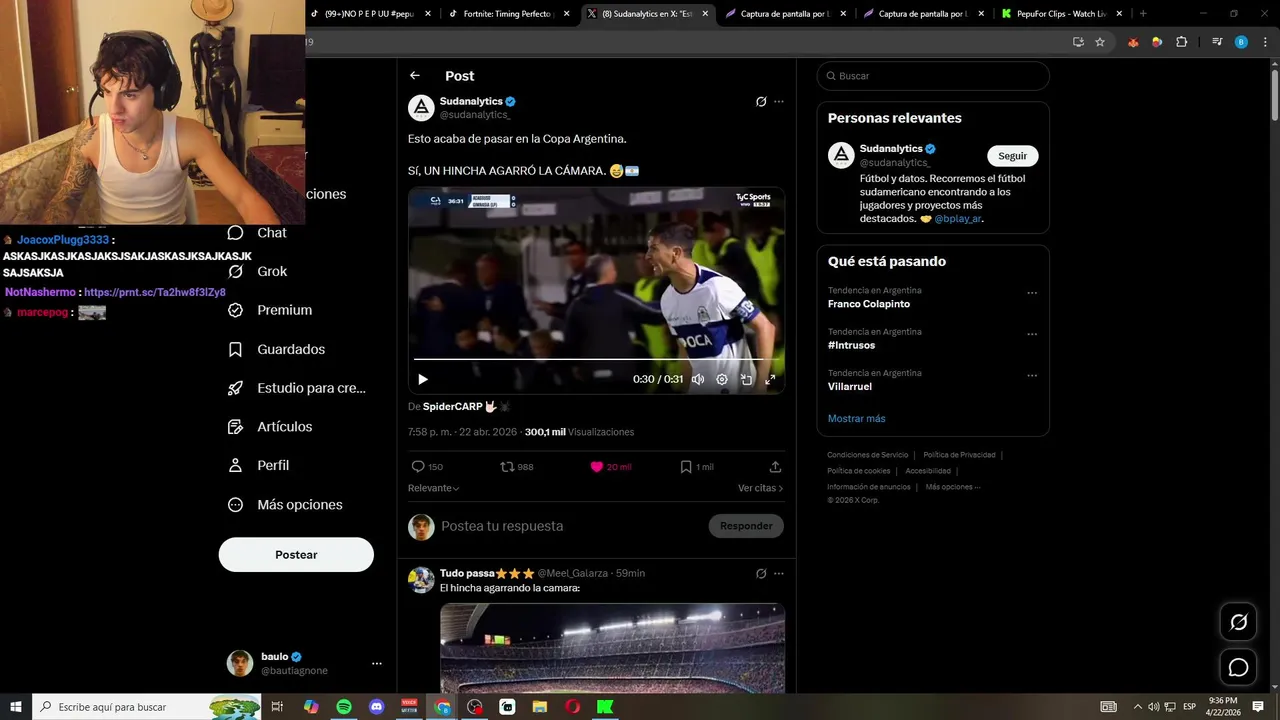Screen dimensions: 1280x720
Task: Switch to PepuFor Clips tab
Action: [x=1060, y=14]
